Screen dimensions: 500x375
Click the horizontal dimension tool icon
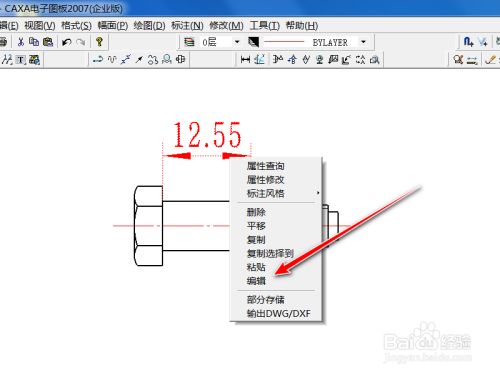pos(245,60)
